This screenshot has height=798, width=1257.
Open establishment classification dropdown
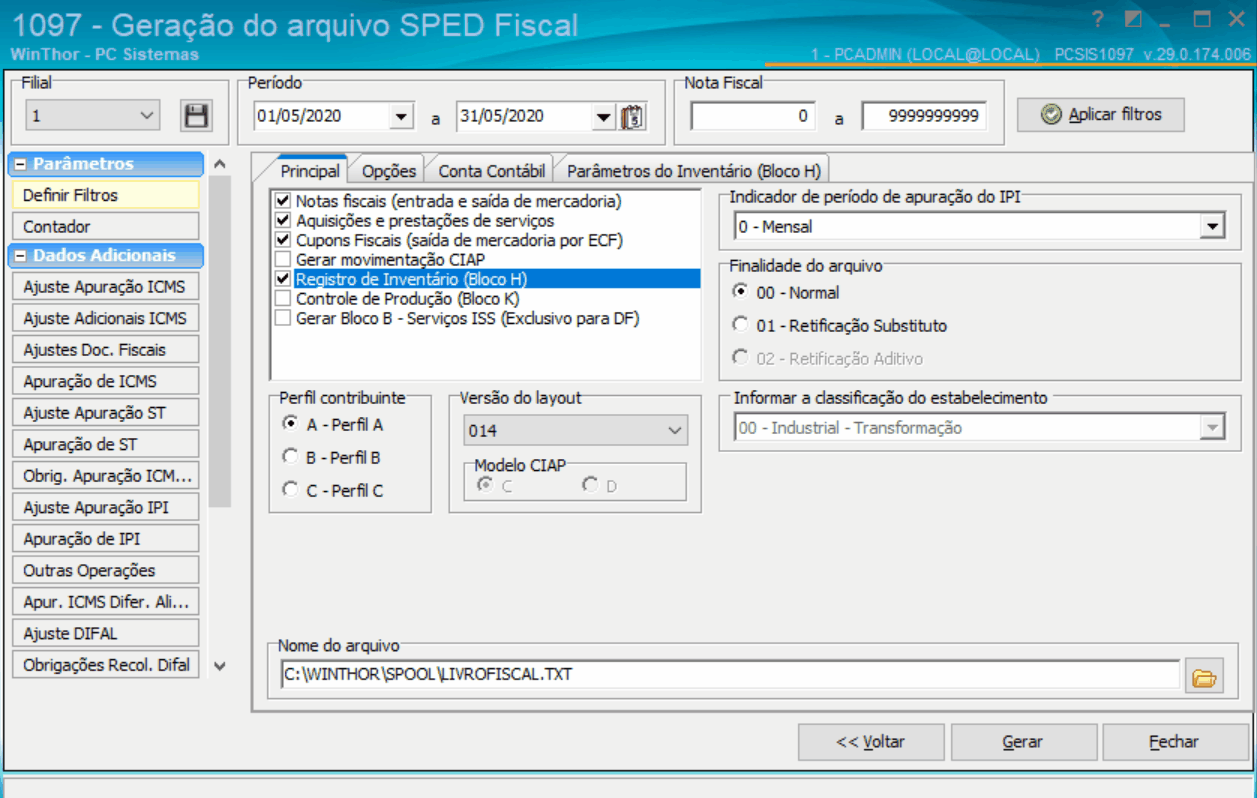(x=1213, y=428)
